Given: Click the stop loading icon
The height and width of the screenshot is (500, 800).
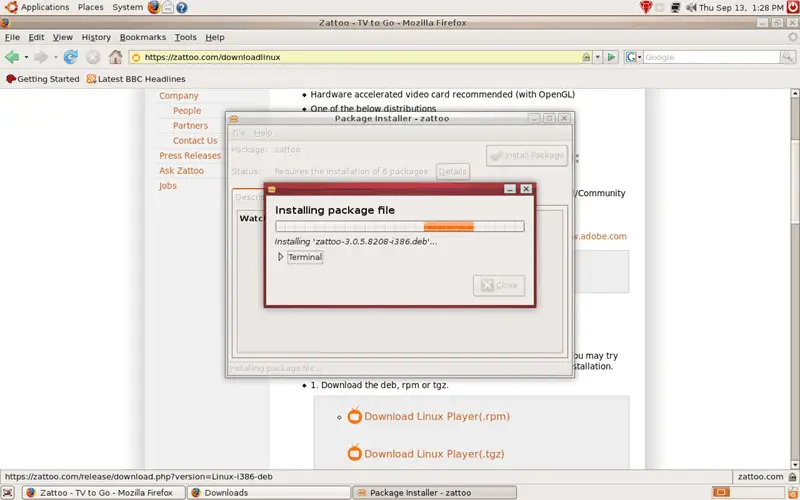Looking at the screenshot, I should click(x=93, y=57).
